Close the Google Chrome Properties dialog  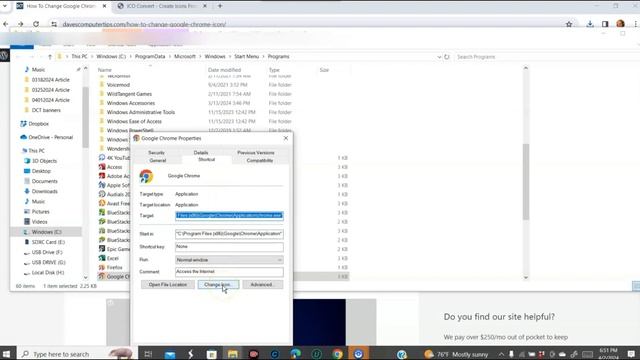[286, 138]
